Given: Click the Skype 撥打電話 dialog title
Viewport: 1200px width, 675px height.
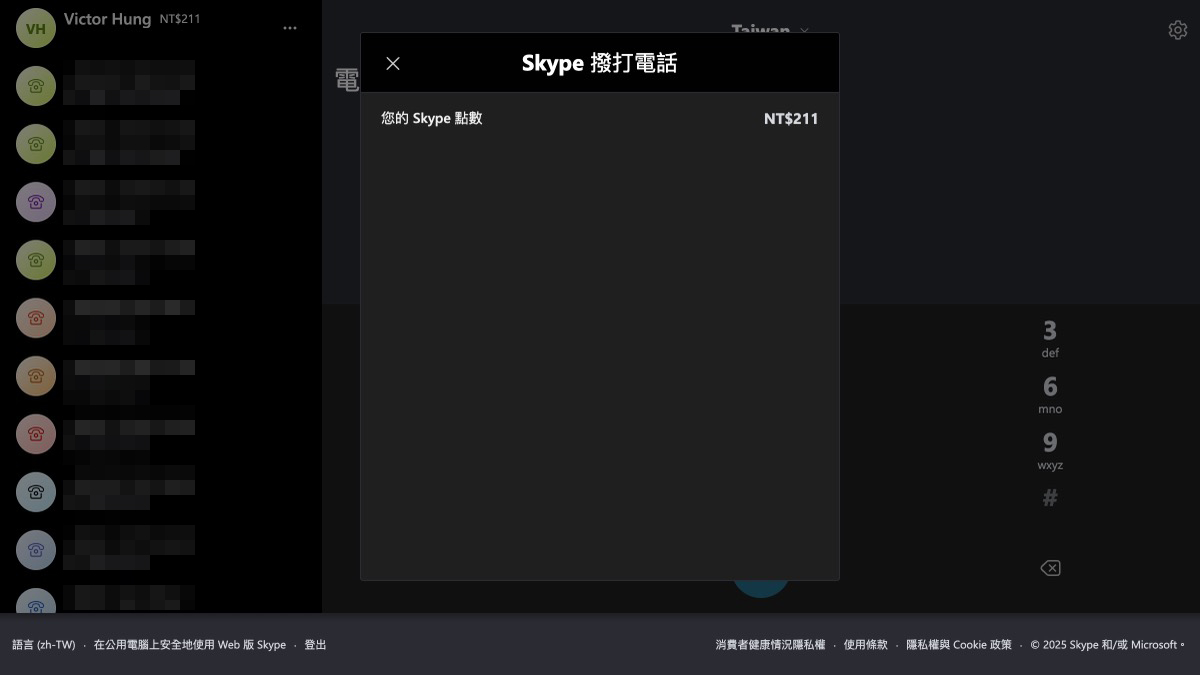Looking at the screenshot, I should point(599,63).
